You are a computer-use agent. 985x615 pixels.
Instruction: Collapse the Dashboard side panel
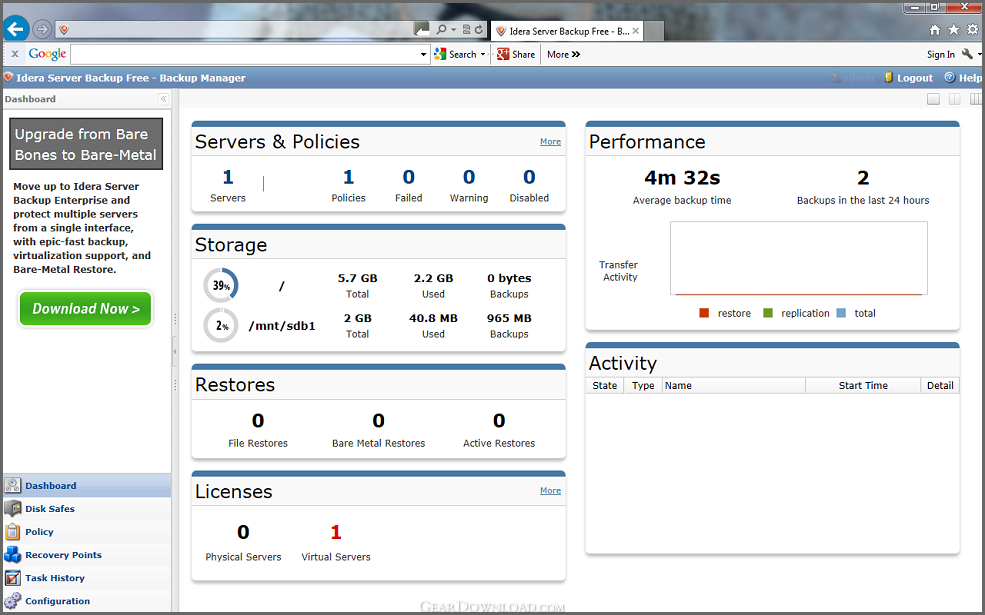coord(163,99)
